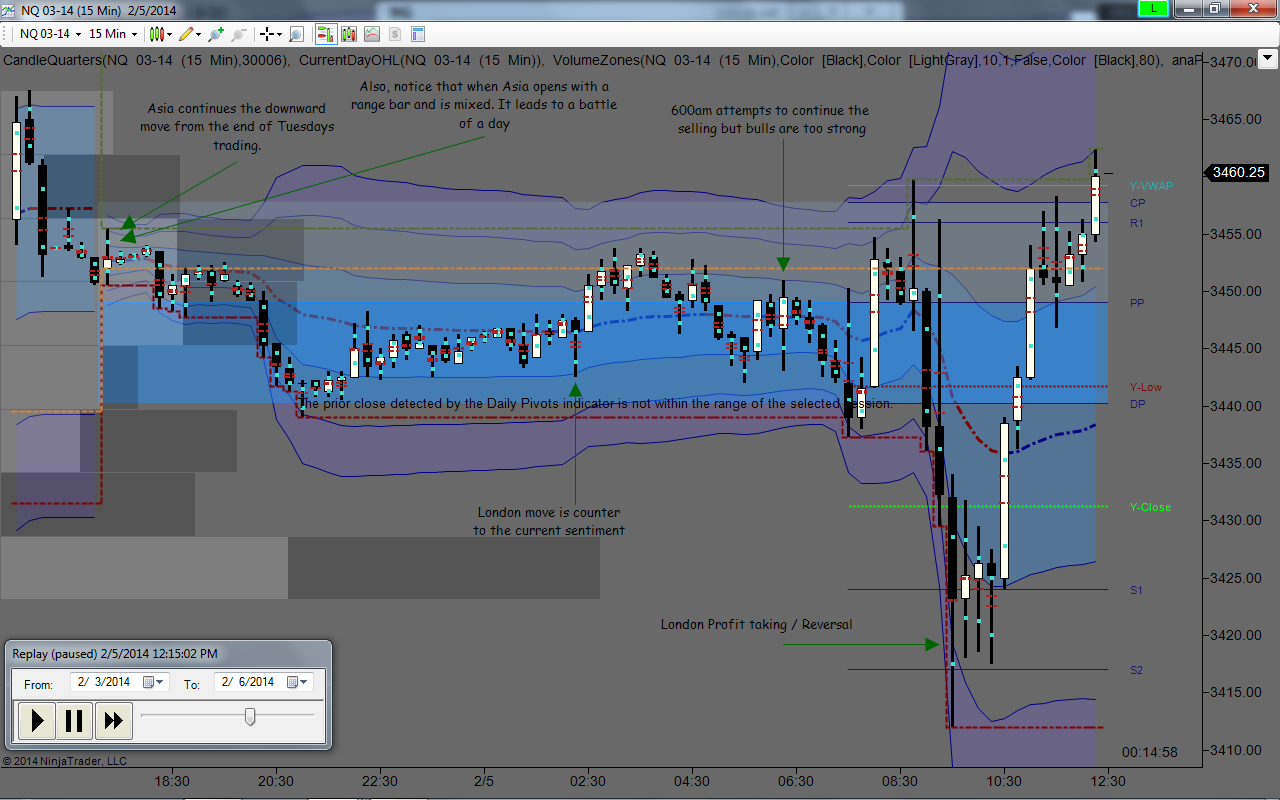Click the Replay fast-forward button

pos(113,720)
